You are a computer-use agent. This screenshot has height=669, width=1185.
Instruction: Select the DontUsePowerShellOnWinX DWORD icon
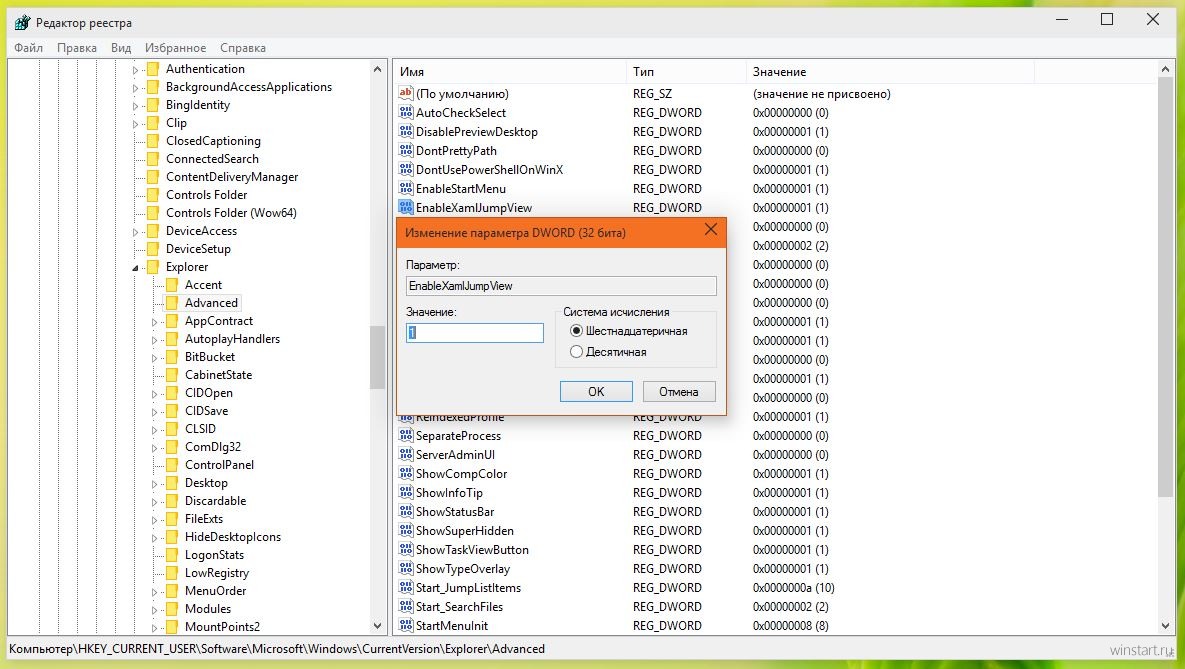click(406, 169)
